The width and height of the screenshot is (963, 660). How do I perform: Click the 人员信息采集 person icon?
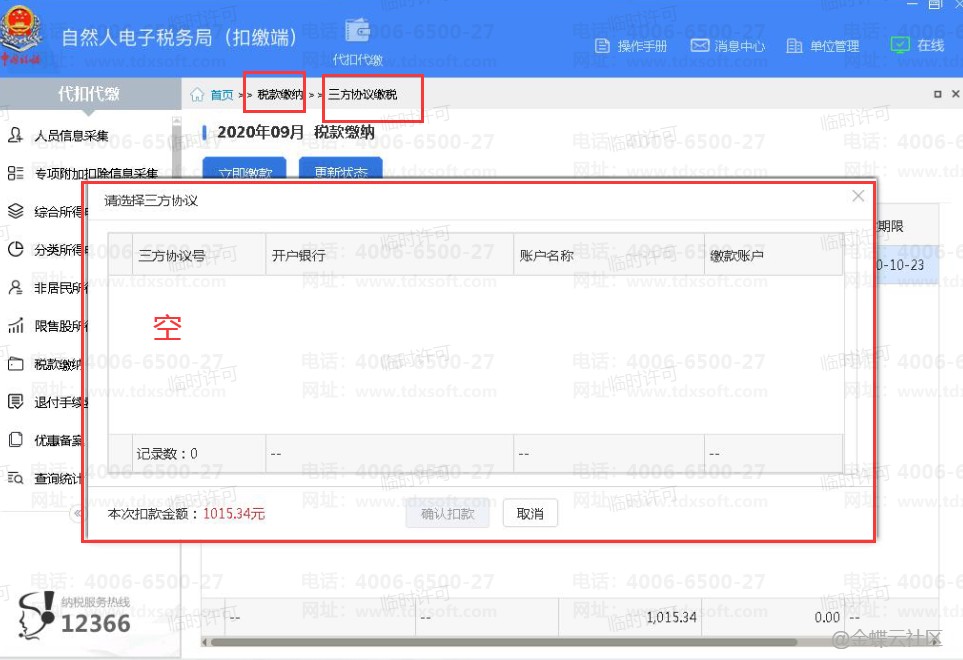(15, 135)
